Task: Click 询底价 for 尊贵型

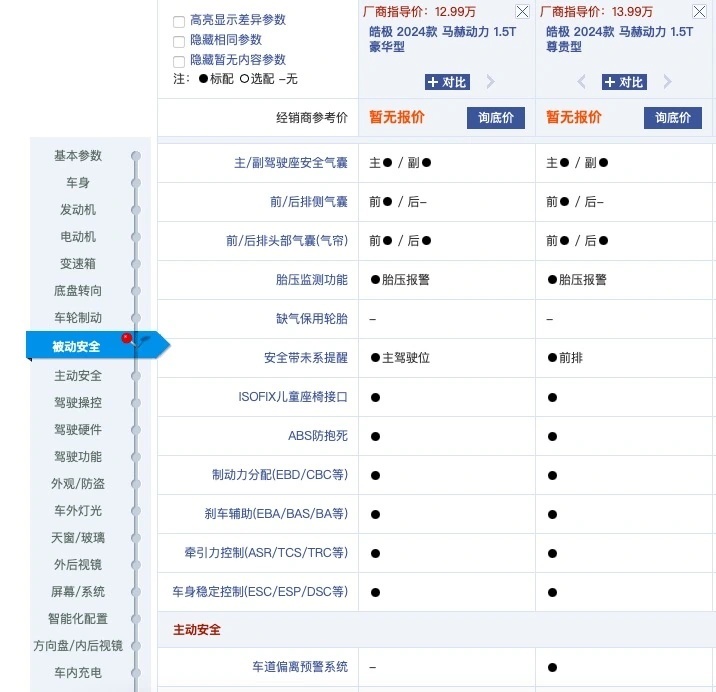Action: [673, 118]
